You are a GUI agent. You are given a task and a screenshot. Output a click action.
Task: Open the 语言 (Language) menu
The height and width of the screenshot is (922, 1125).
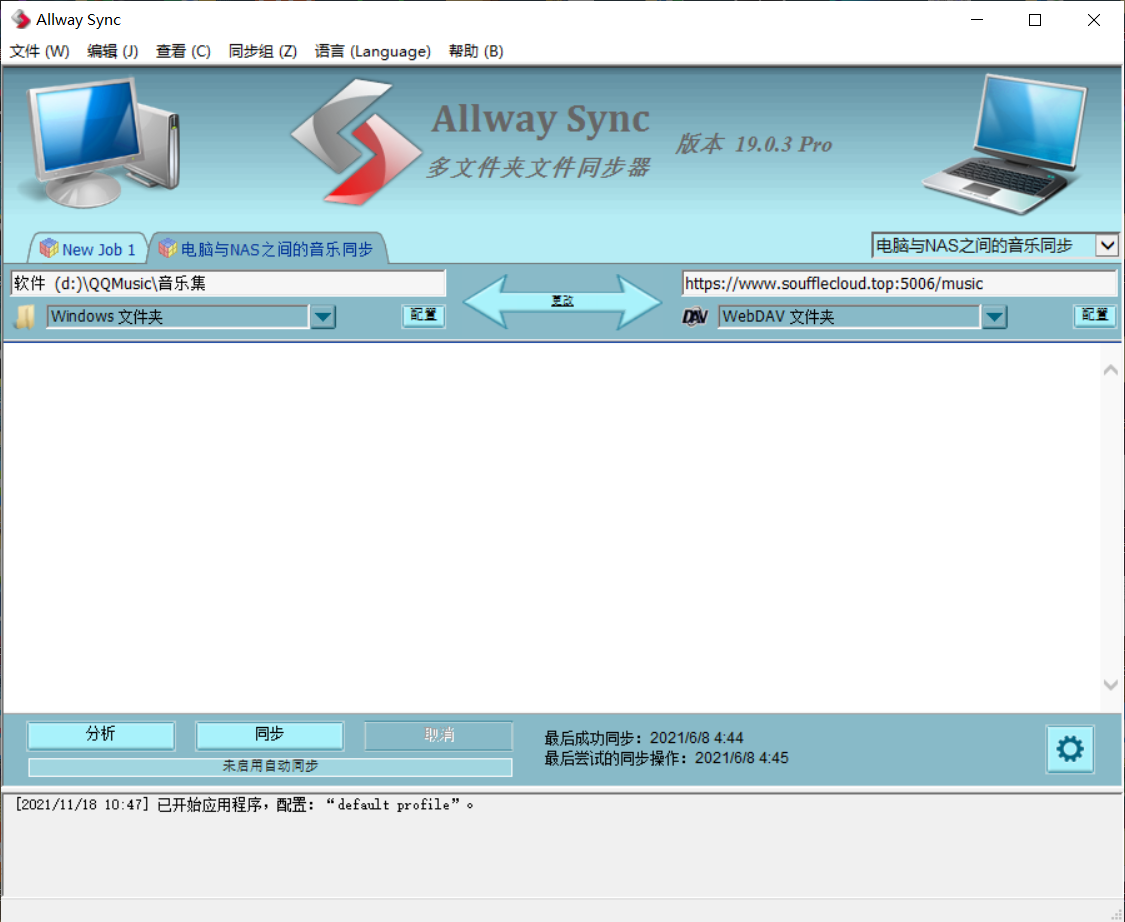tap(372, 51)
